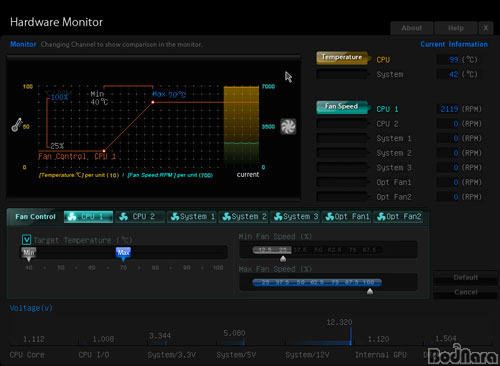This screenshot has width=500, height=366.
Task: Toggle the CPU 2 fan speed channel button
Action: coord(342,124)
